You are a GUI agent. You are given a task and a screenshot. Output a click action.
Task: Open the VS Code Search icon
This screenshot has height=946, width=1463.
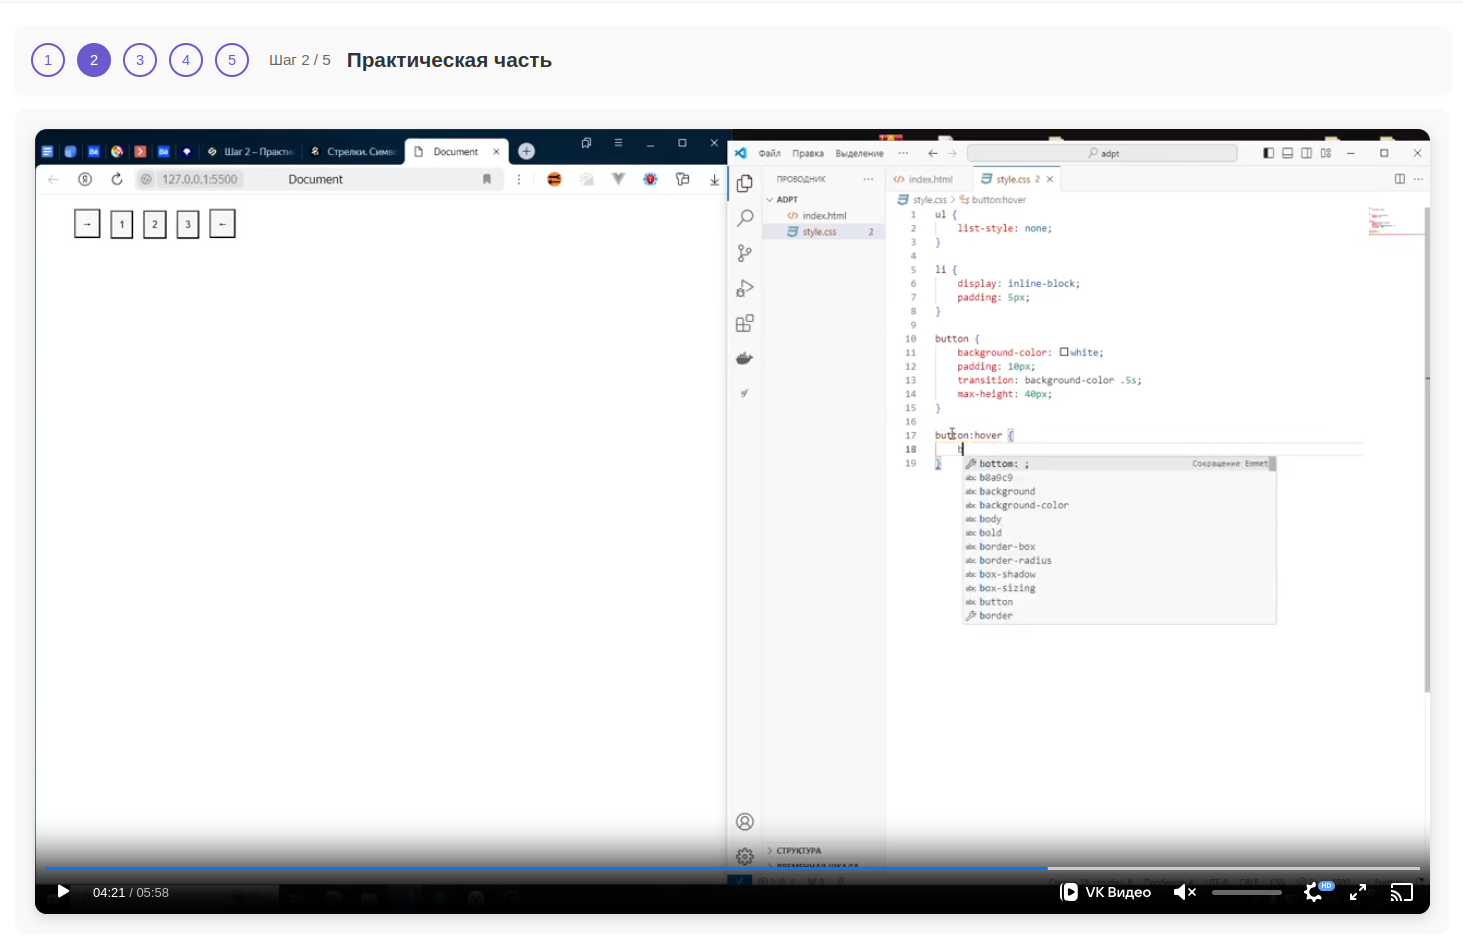pos(745,218)
